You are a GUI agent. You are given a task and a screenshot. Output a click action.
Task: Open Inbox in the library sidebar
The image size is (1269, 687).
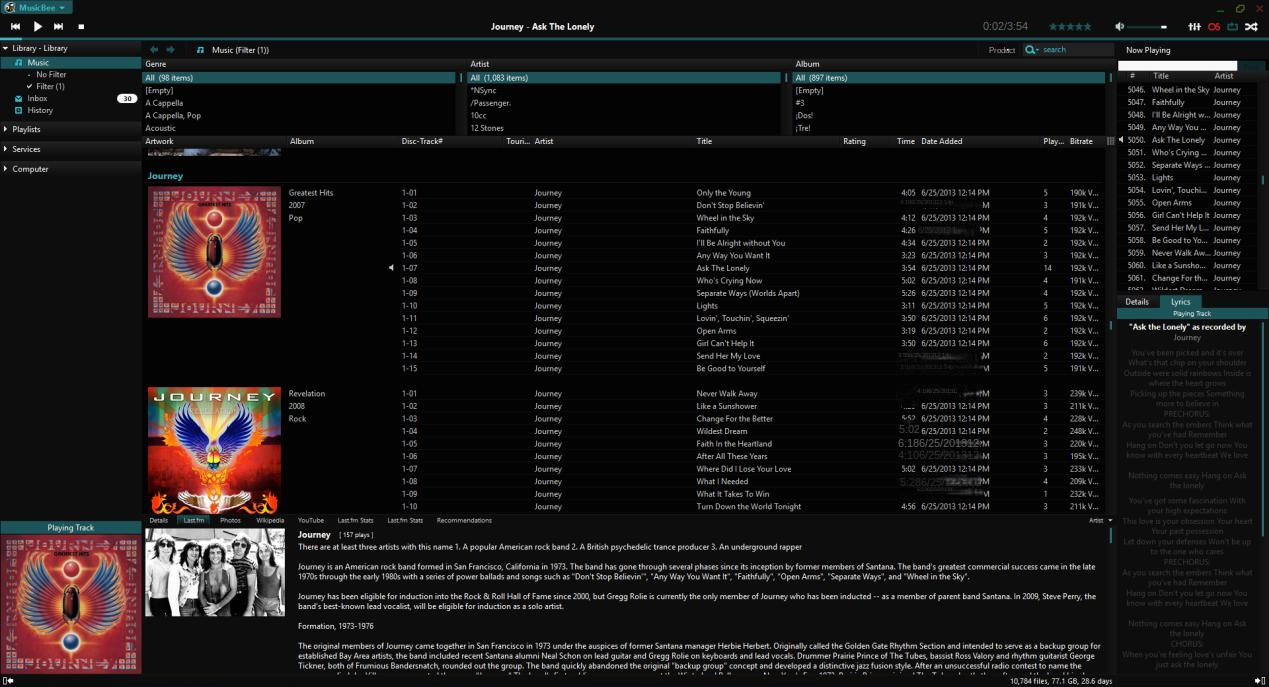tap(37, 98)
